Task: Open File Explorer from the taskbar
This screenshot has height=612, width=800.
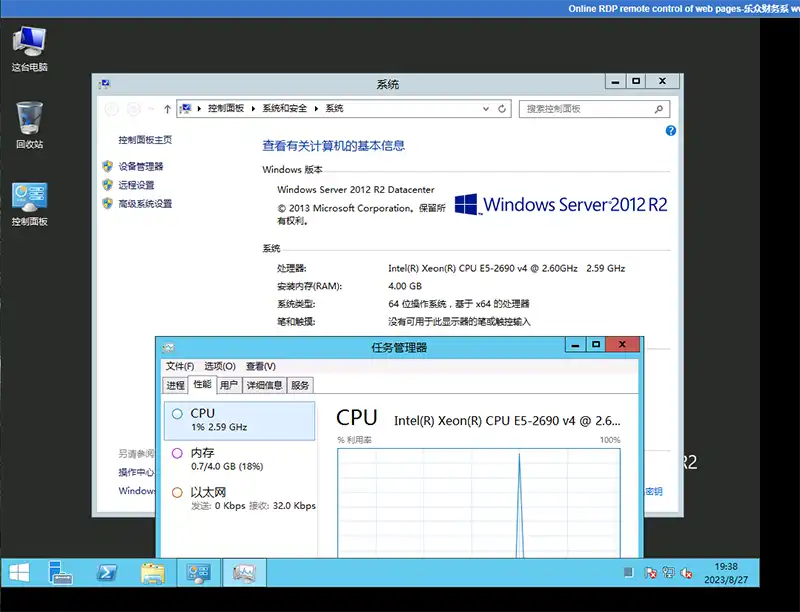Action: tap(152, 573)
